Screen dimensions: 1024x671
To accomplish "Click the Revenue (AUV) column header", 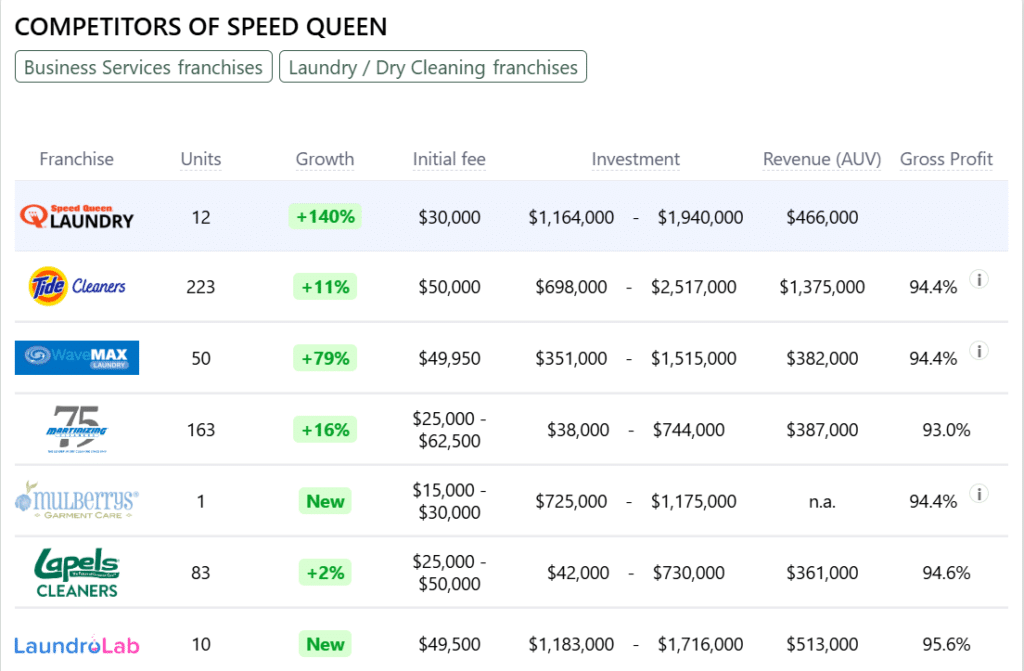I will point(822,159).
